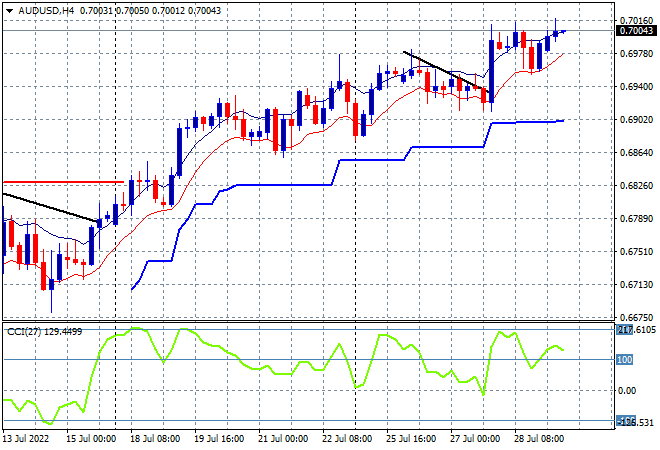Select price scale level 0.67130

click(x=636, y=285)
